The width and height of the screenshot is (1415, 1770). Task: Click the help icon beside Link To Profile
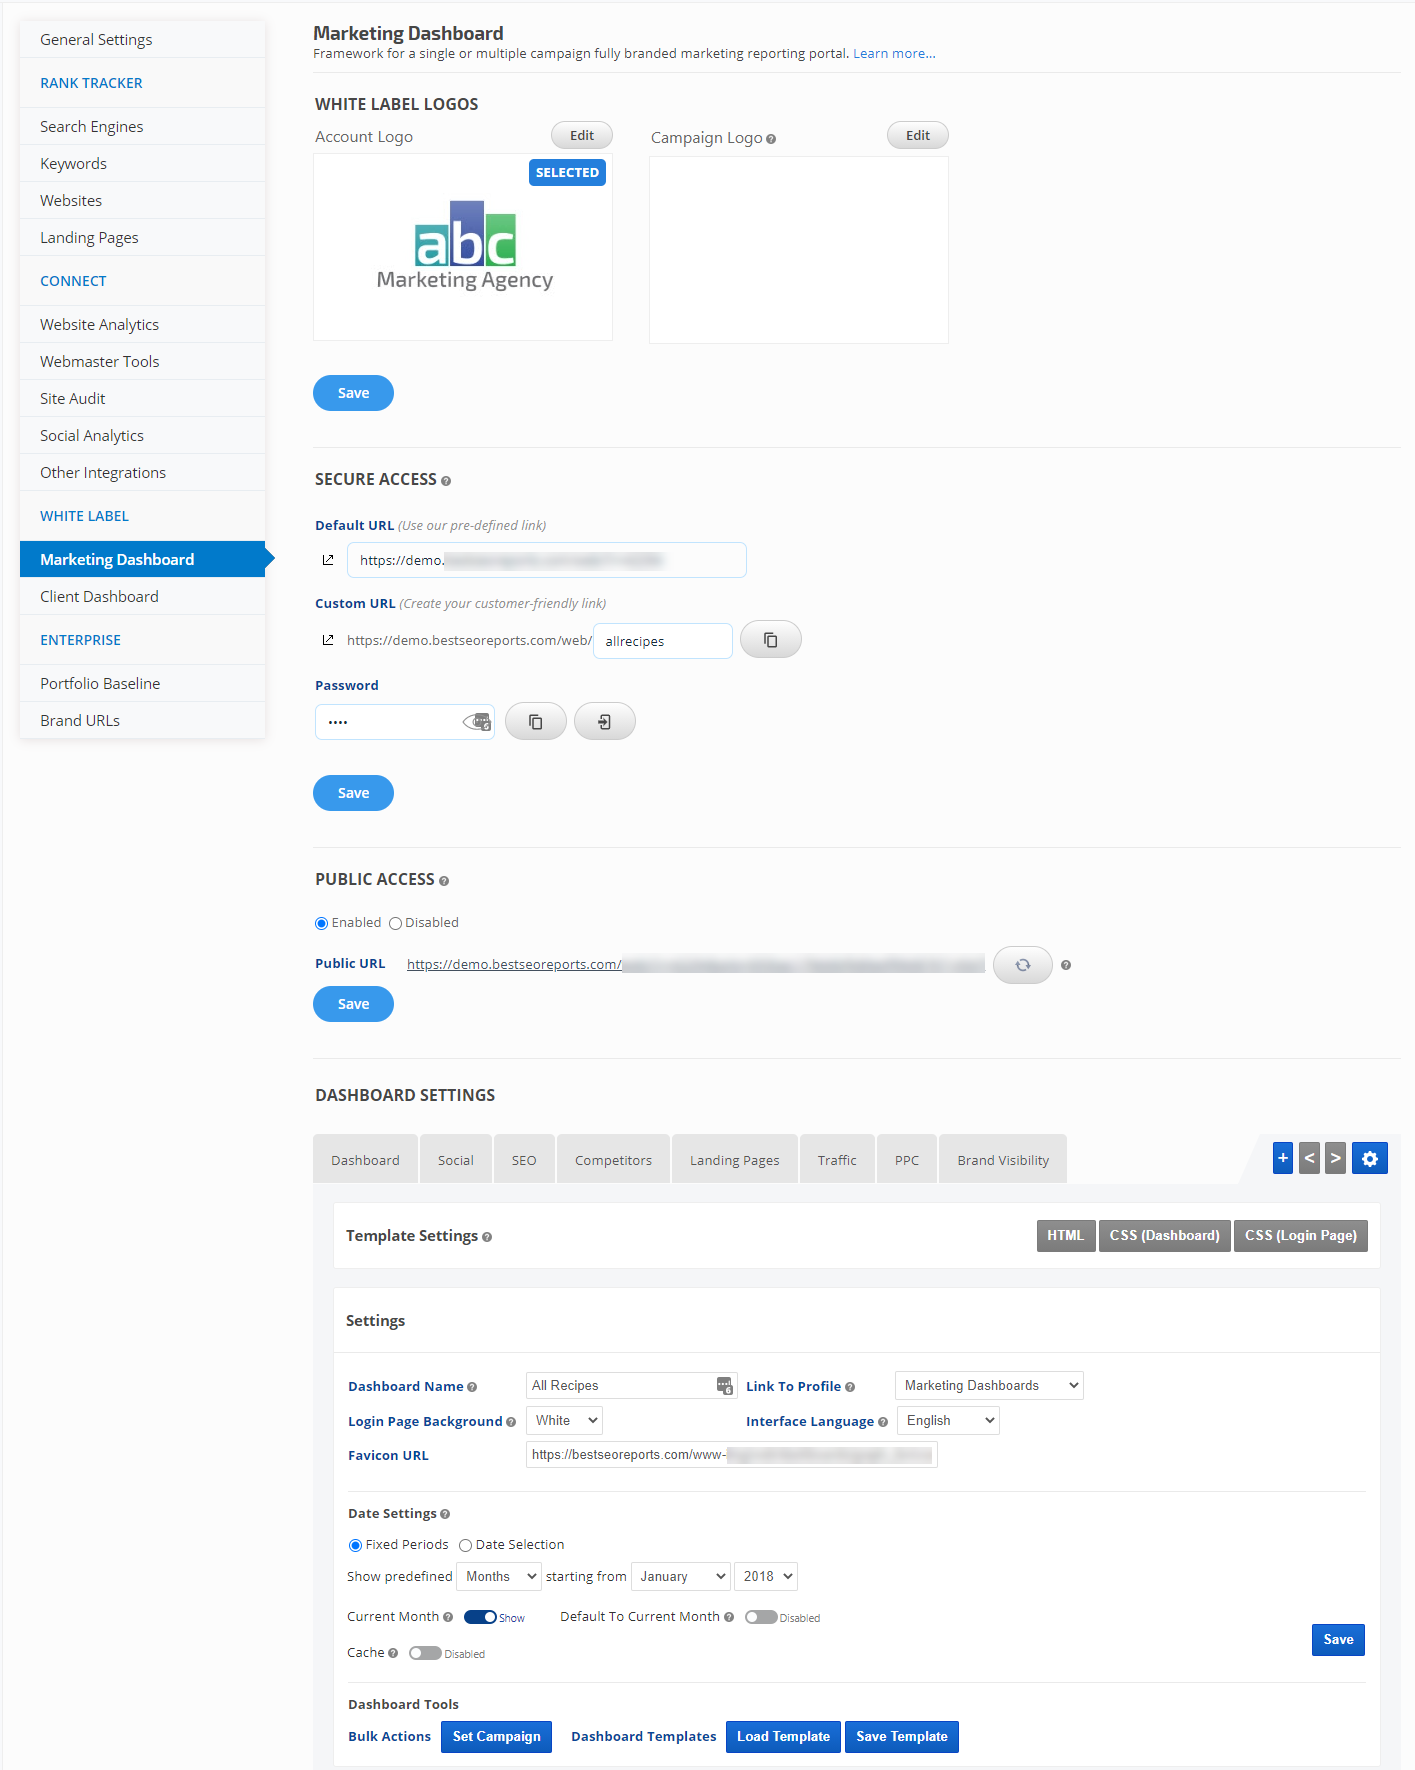pyautogui.click(x=850, y=1387)
